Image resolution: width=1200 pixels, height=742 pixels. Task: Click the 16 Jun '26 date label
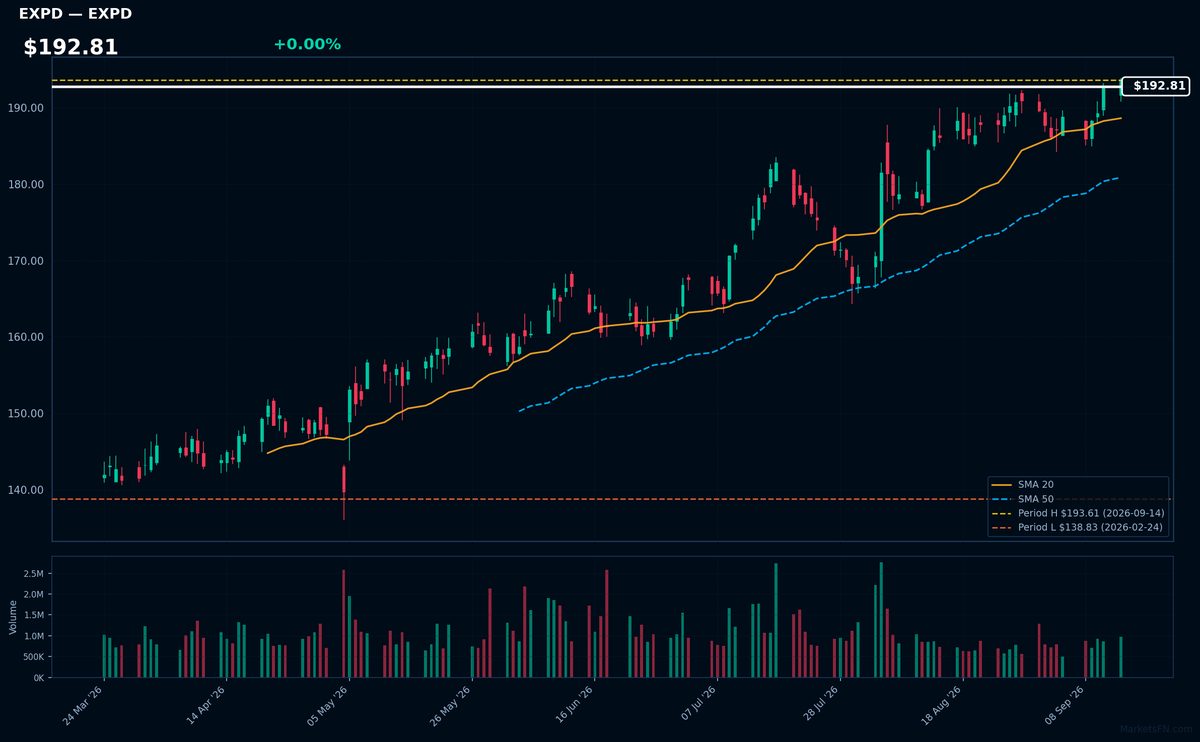572,705
